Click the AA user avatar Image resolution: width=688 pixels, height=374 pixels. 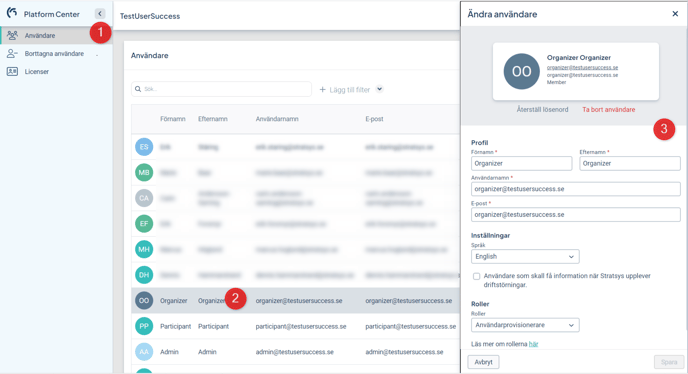pos(144,352)
